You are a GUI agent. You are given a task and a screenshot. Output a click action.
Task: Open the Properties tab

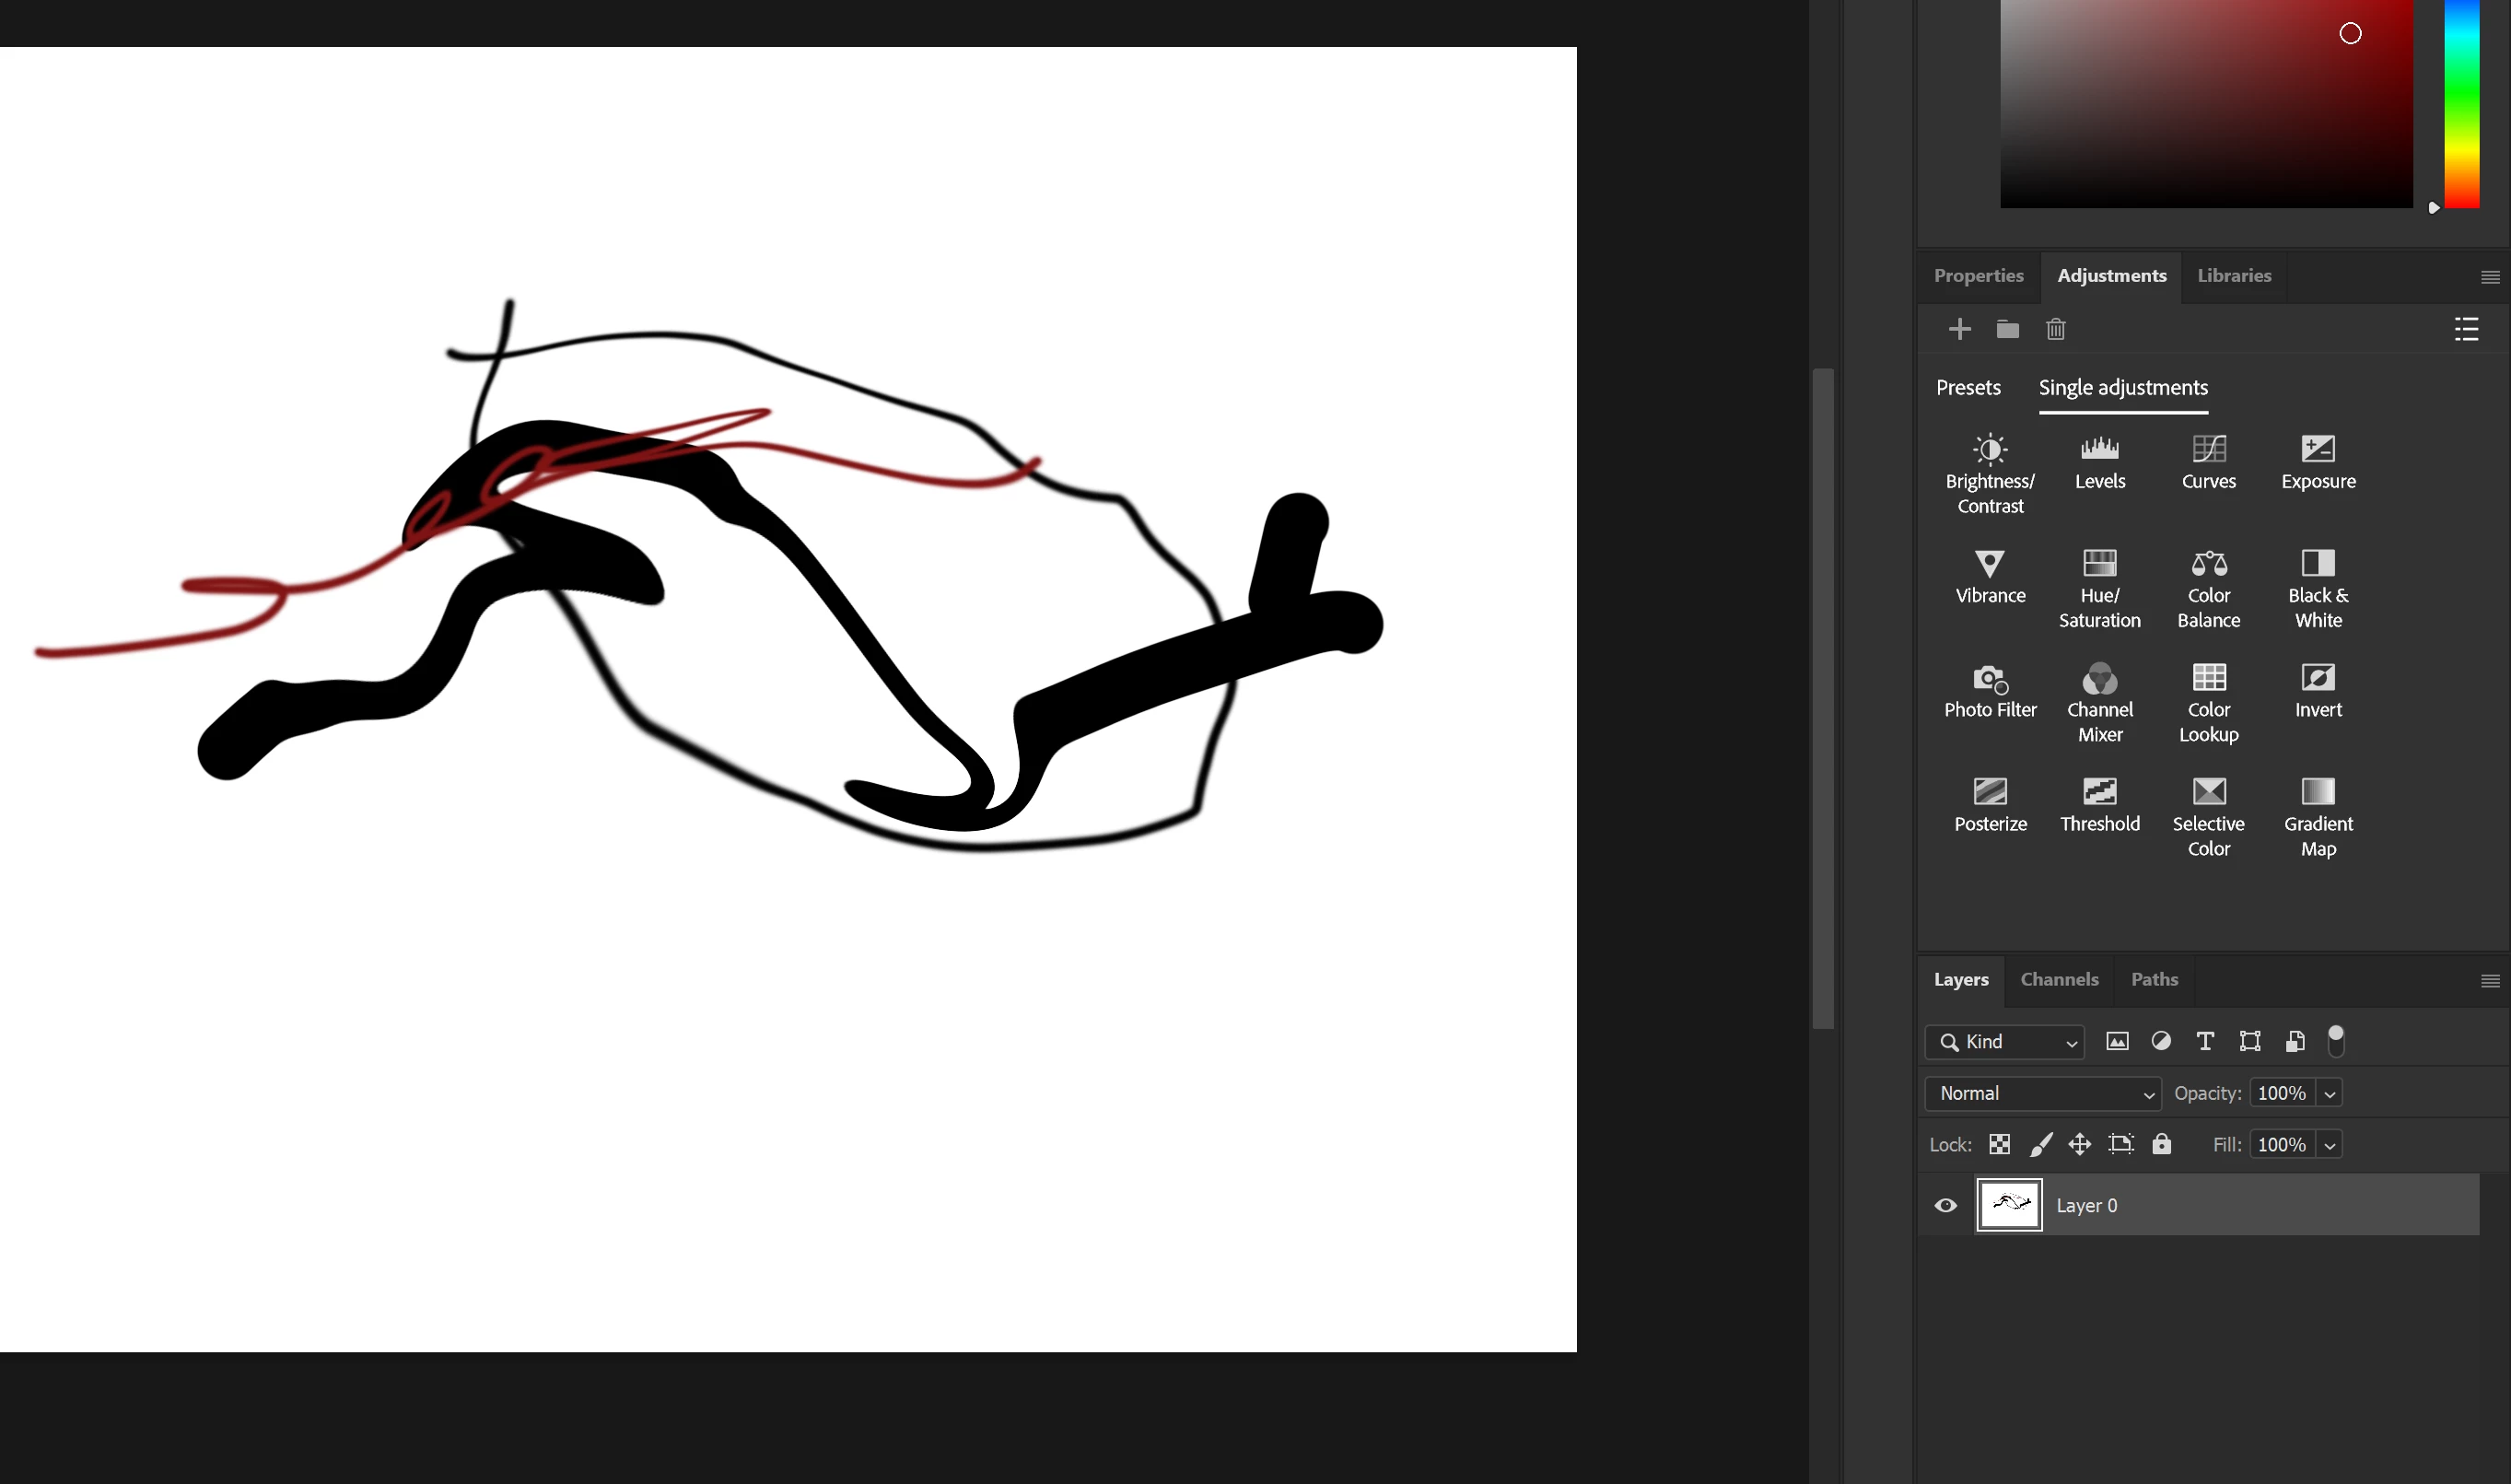coord(1977,275)
